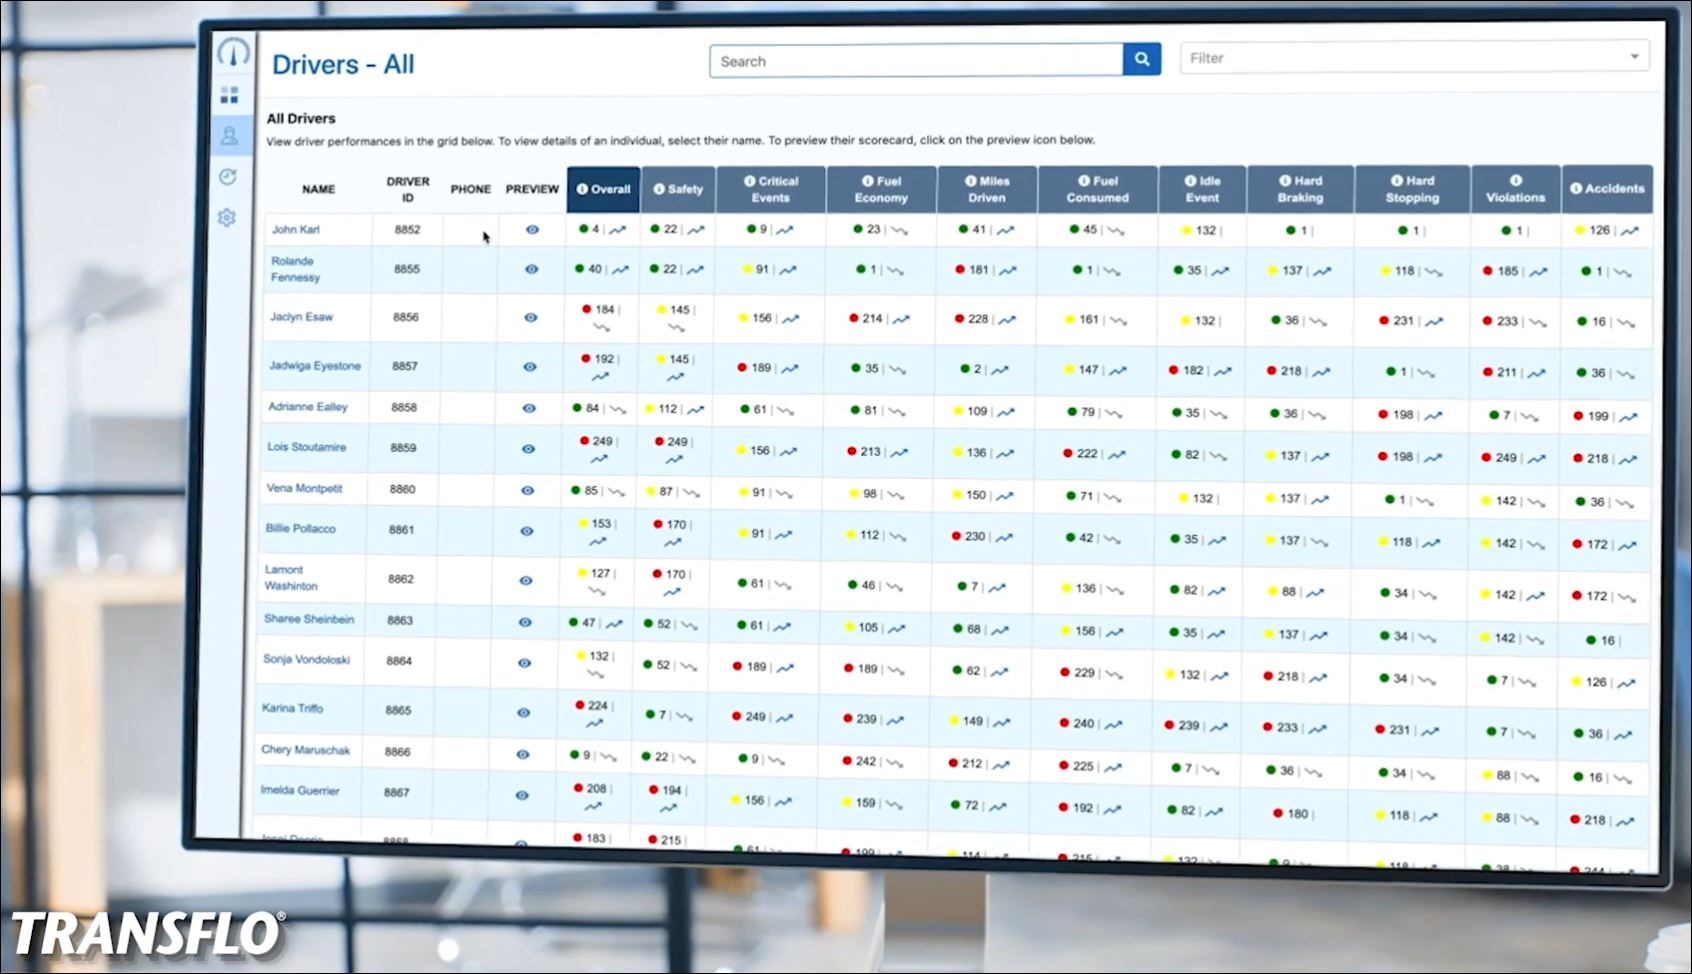The height and width of the screenshot is (974, 1692).
Task: Select the drivers person icon in sidebar
Action: coord(229,136)
